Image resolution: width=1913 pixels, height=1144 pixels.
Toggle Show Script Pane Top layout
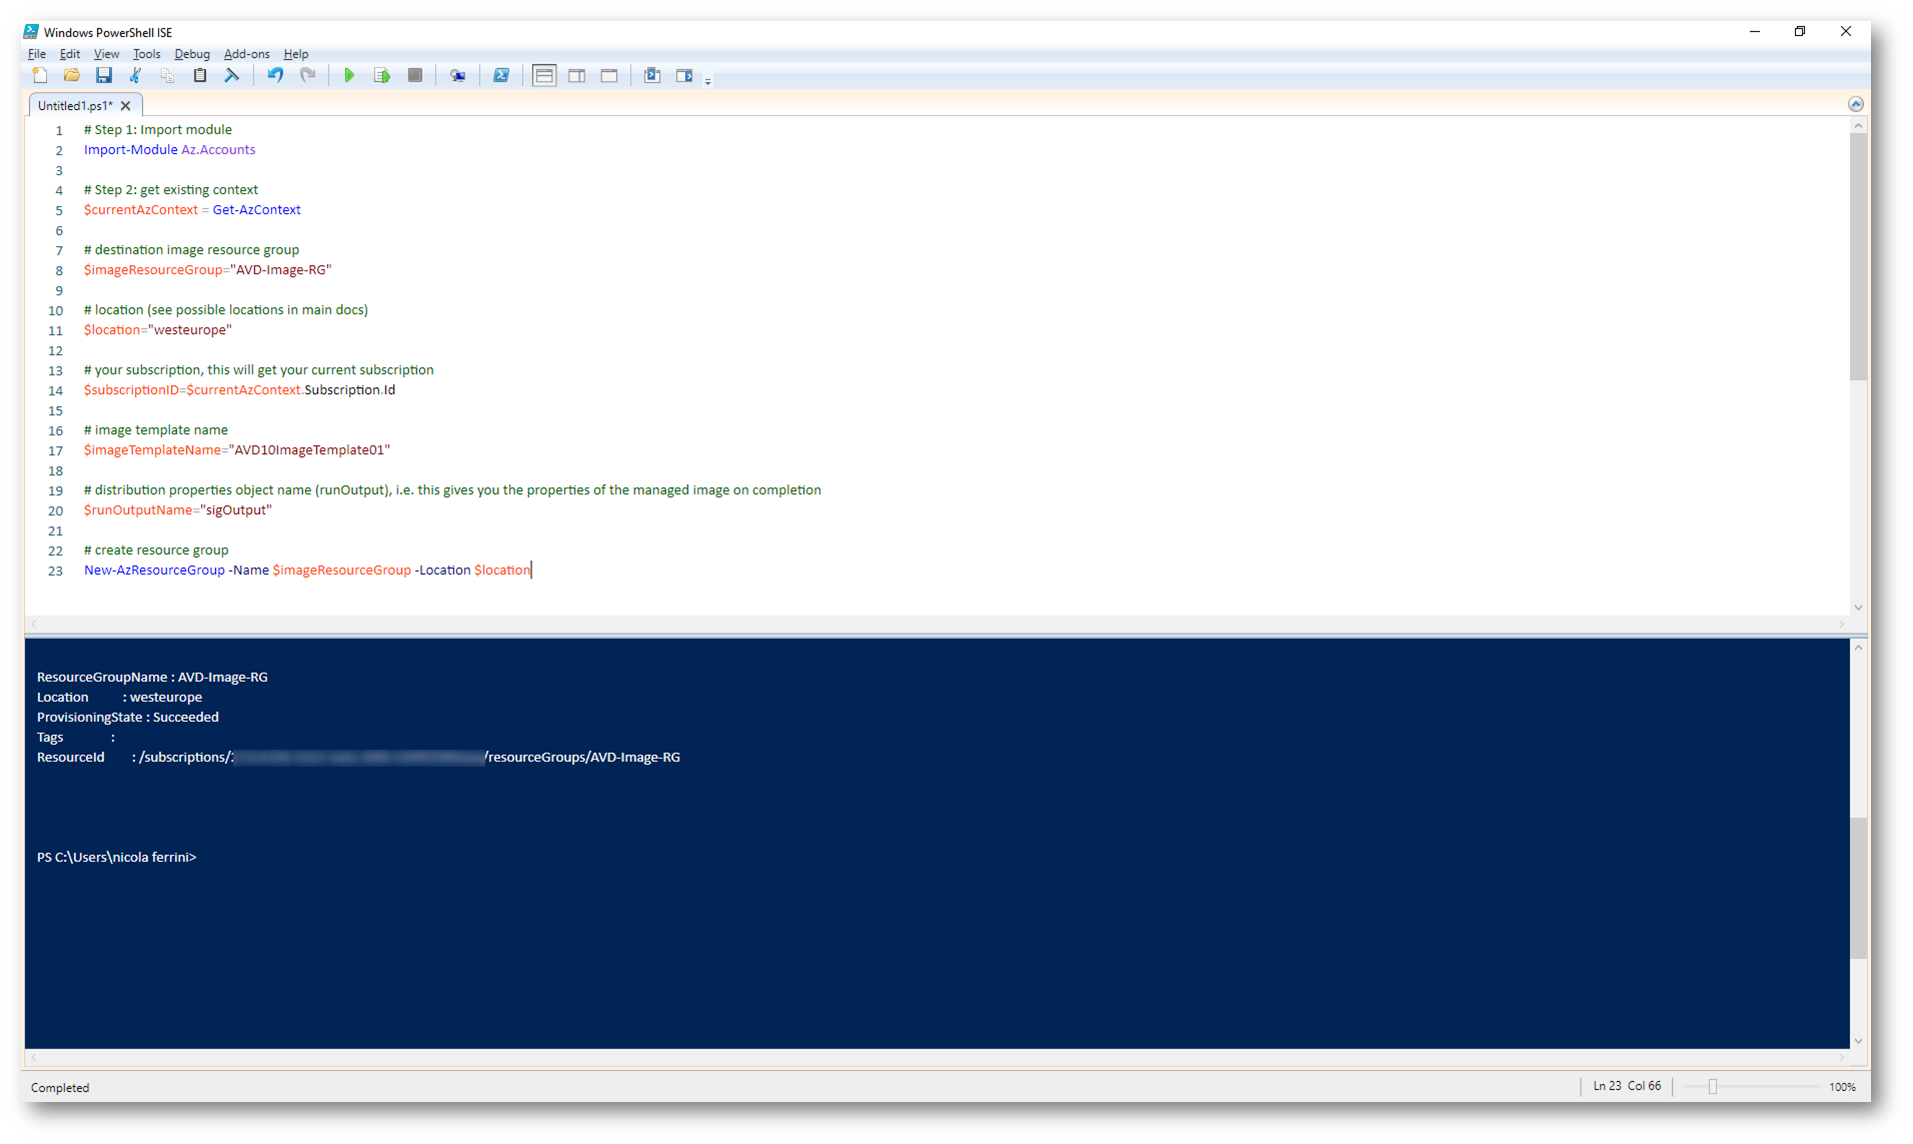(x=544, y=76)
